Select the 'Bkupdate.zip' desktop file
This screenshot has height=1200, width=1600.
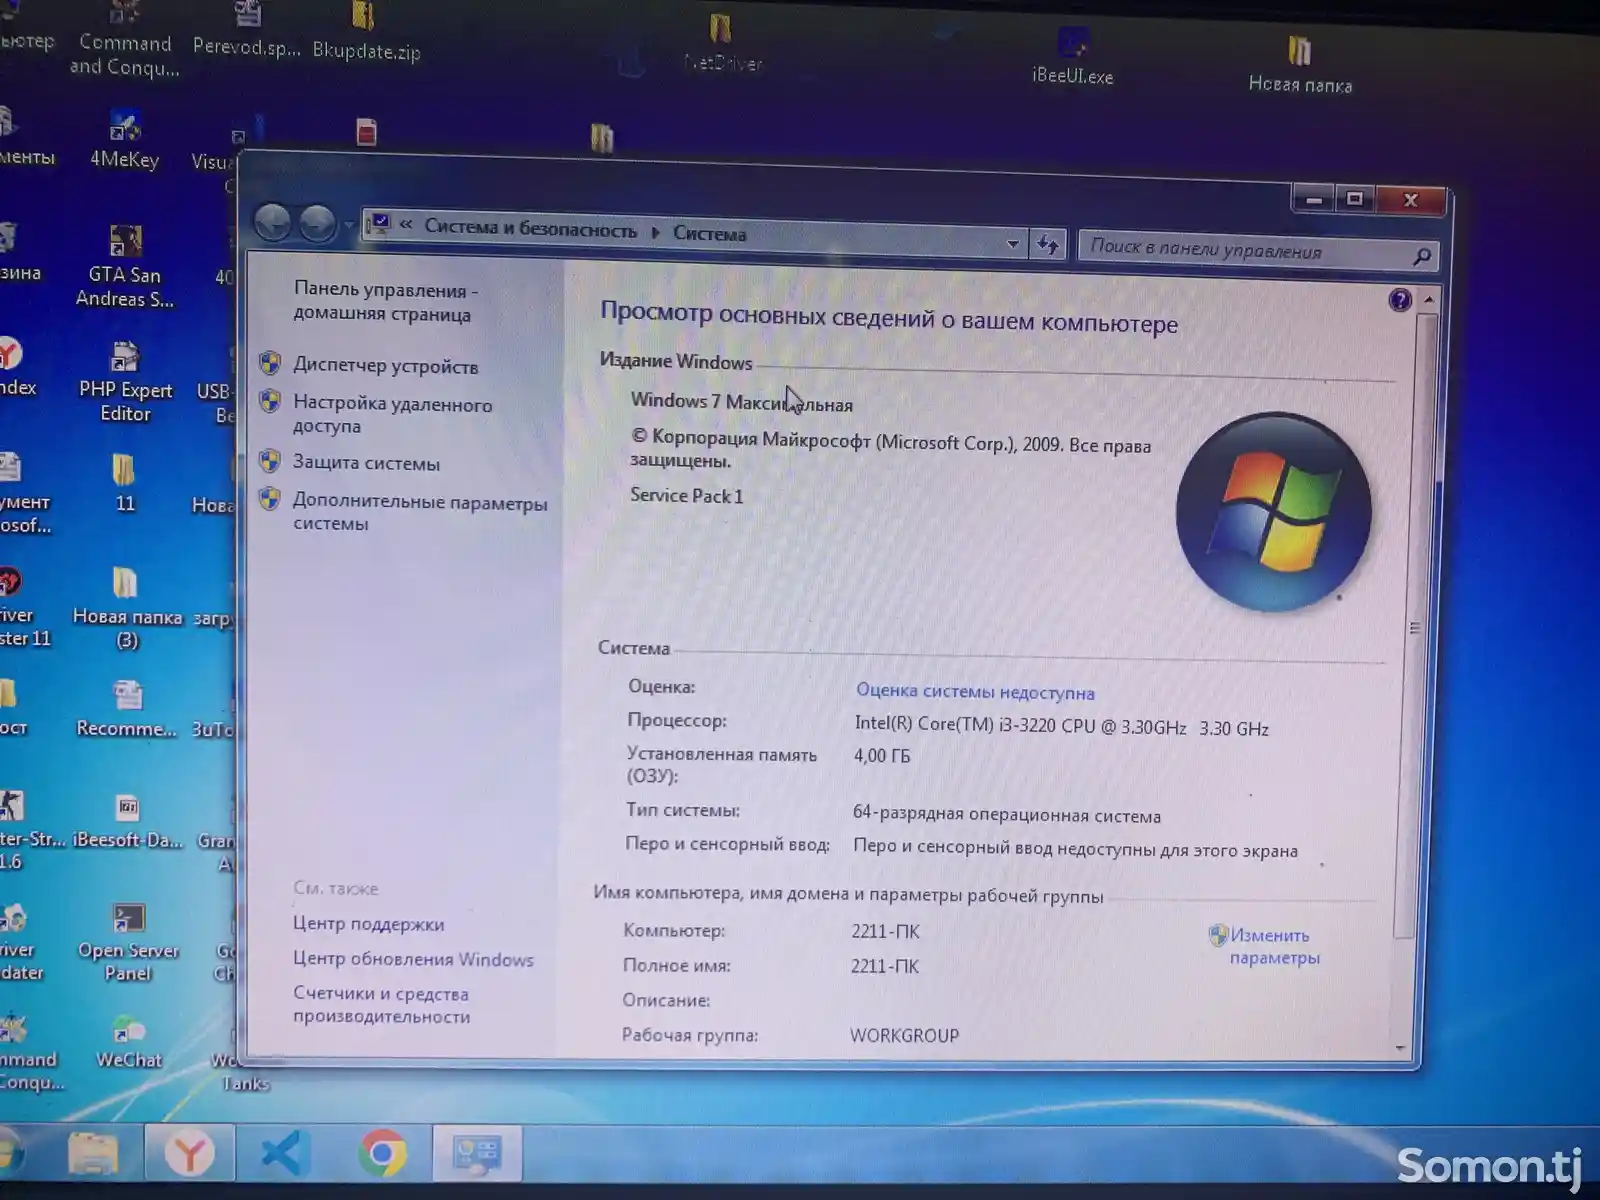point(366,31)
